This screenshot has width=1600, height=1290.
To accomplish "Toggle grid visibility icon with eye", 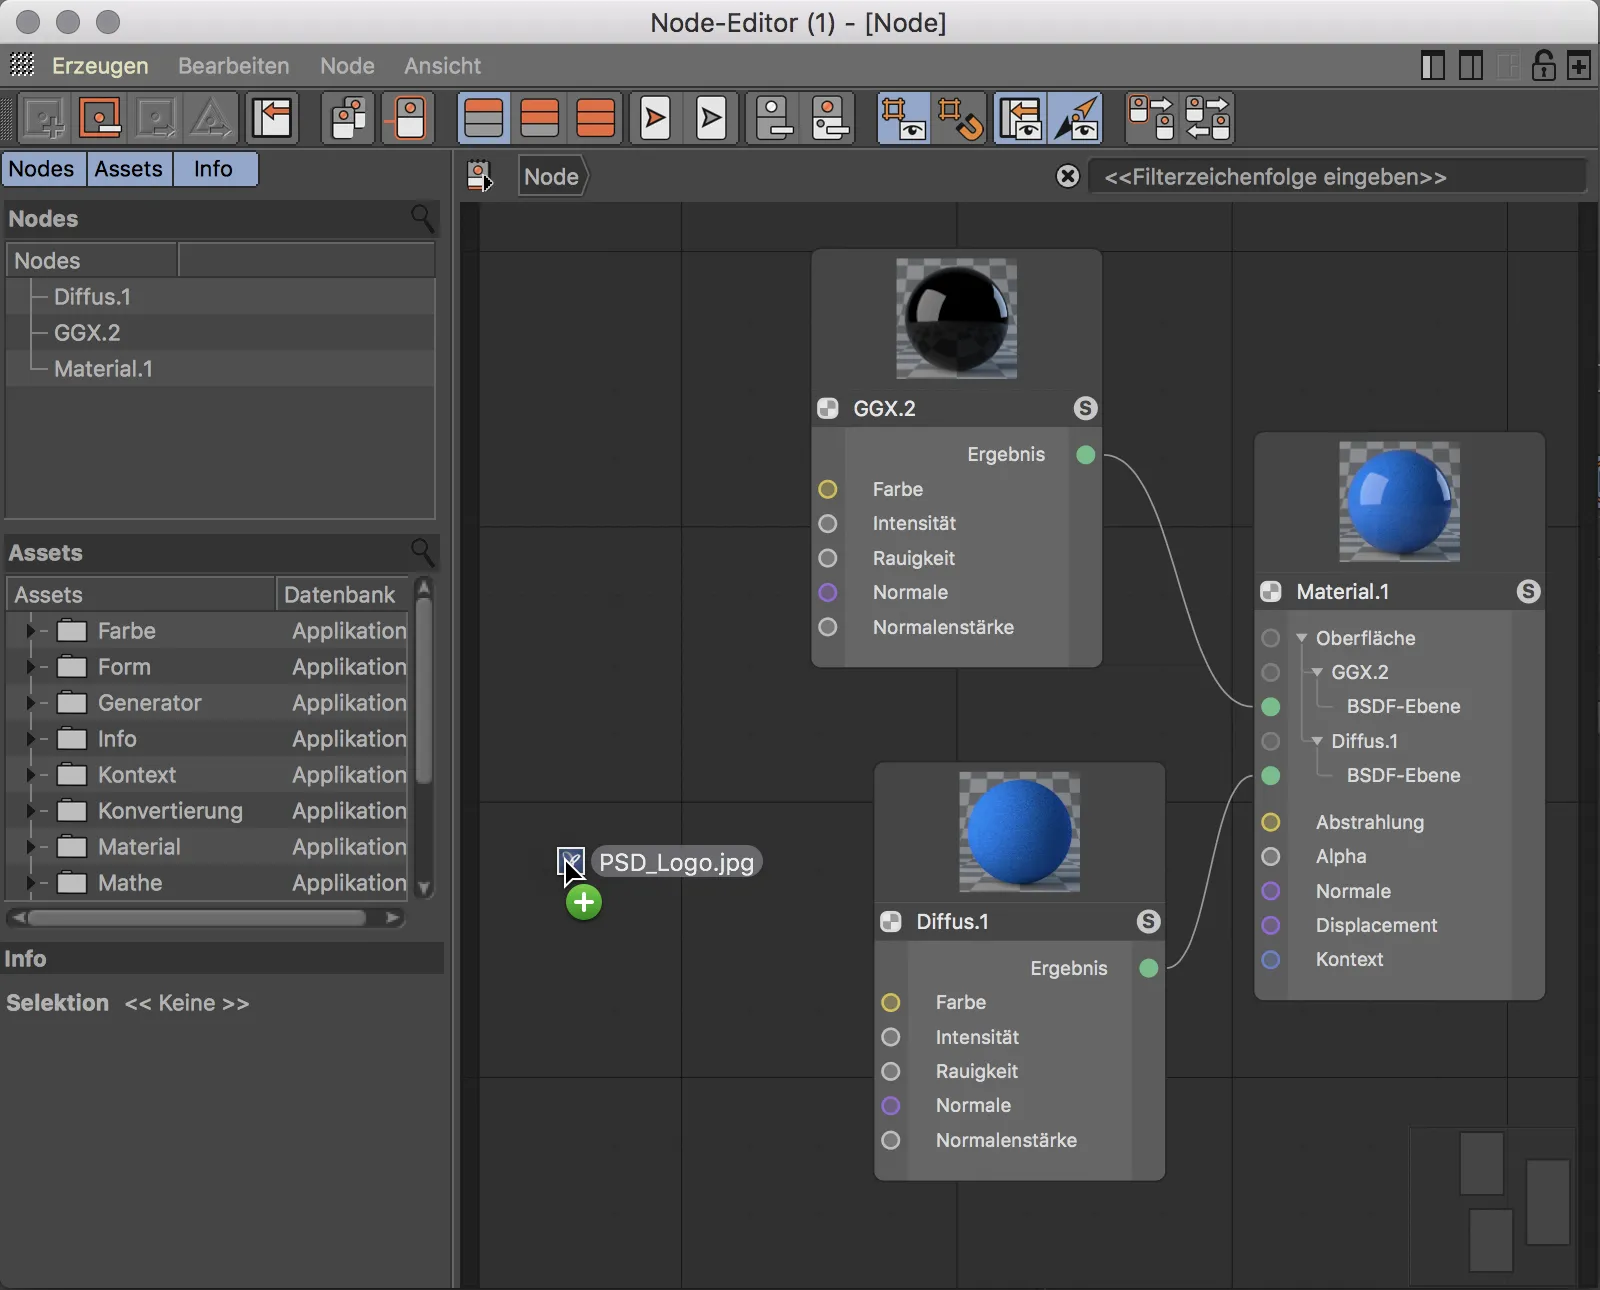I will pos(903,118).
